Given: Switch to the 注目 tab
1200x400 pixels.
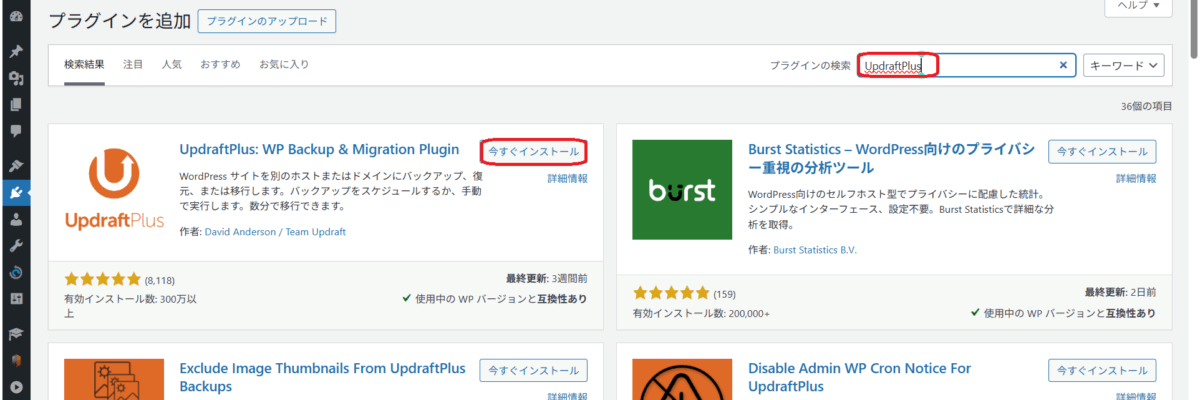Looking at the screenshot, I should click(x=133, y=64).
